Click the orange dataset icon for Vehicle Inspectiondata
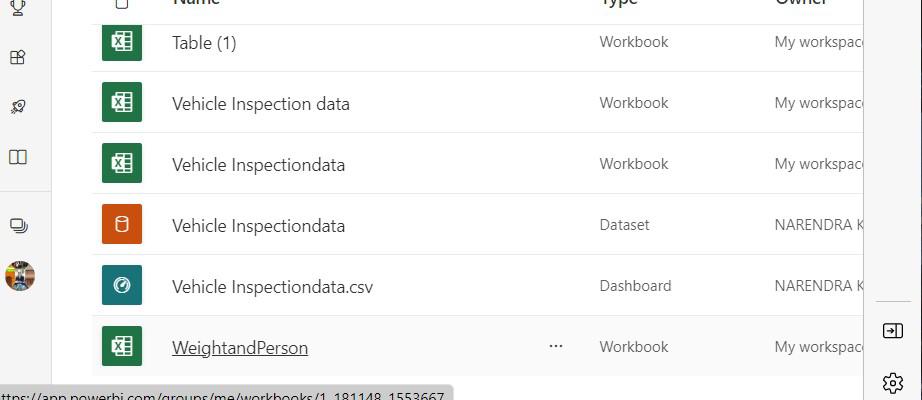 coord(122,225)
